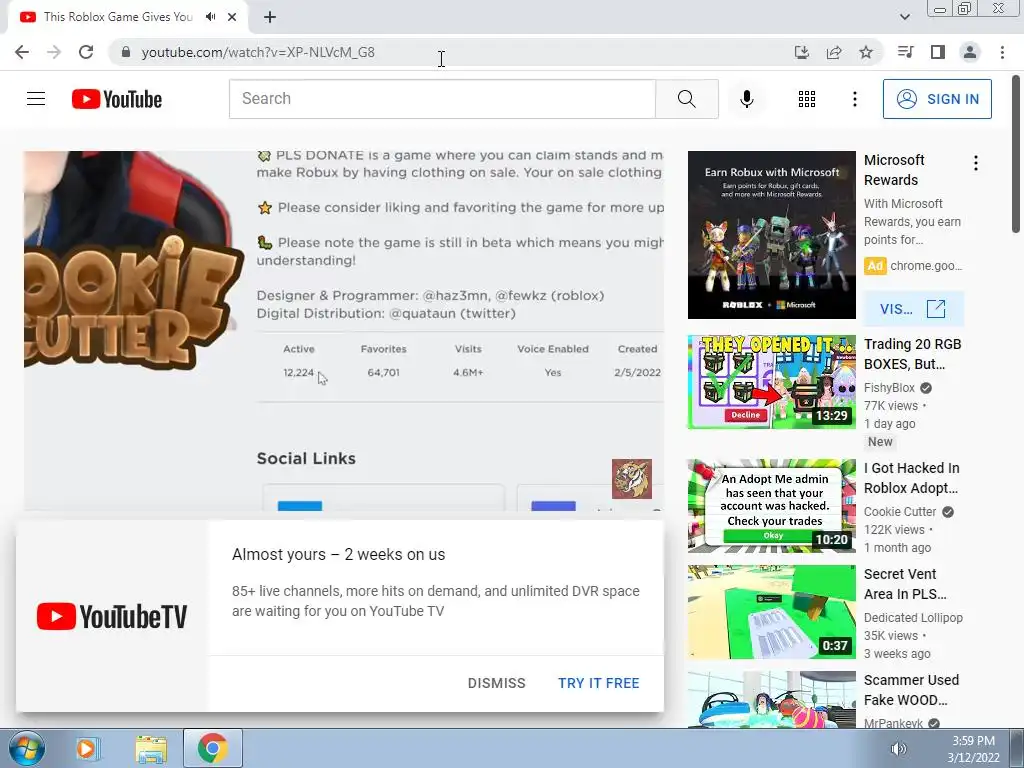Click the 'Ad' badge next to chrome.goo...
1024x768 pixels.
click(875, 266)
